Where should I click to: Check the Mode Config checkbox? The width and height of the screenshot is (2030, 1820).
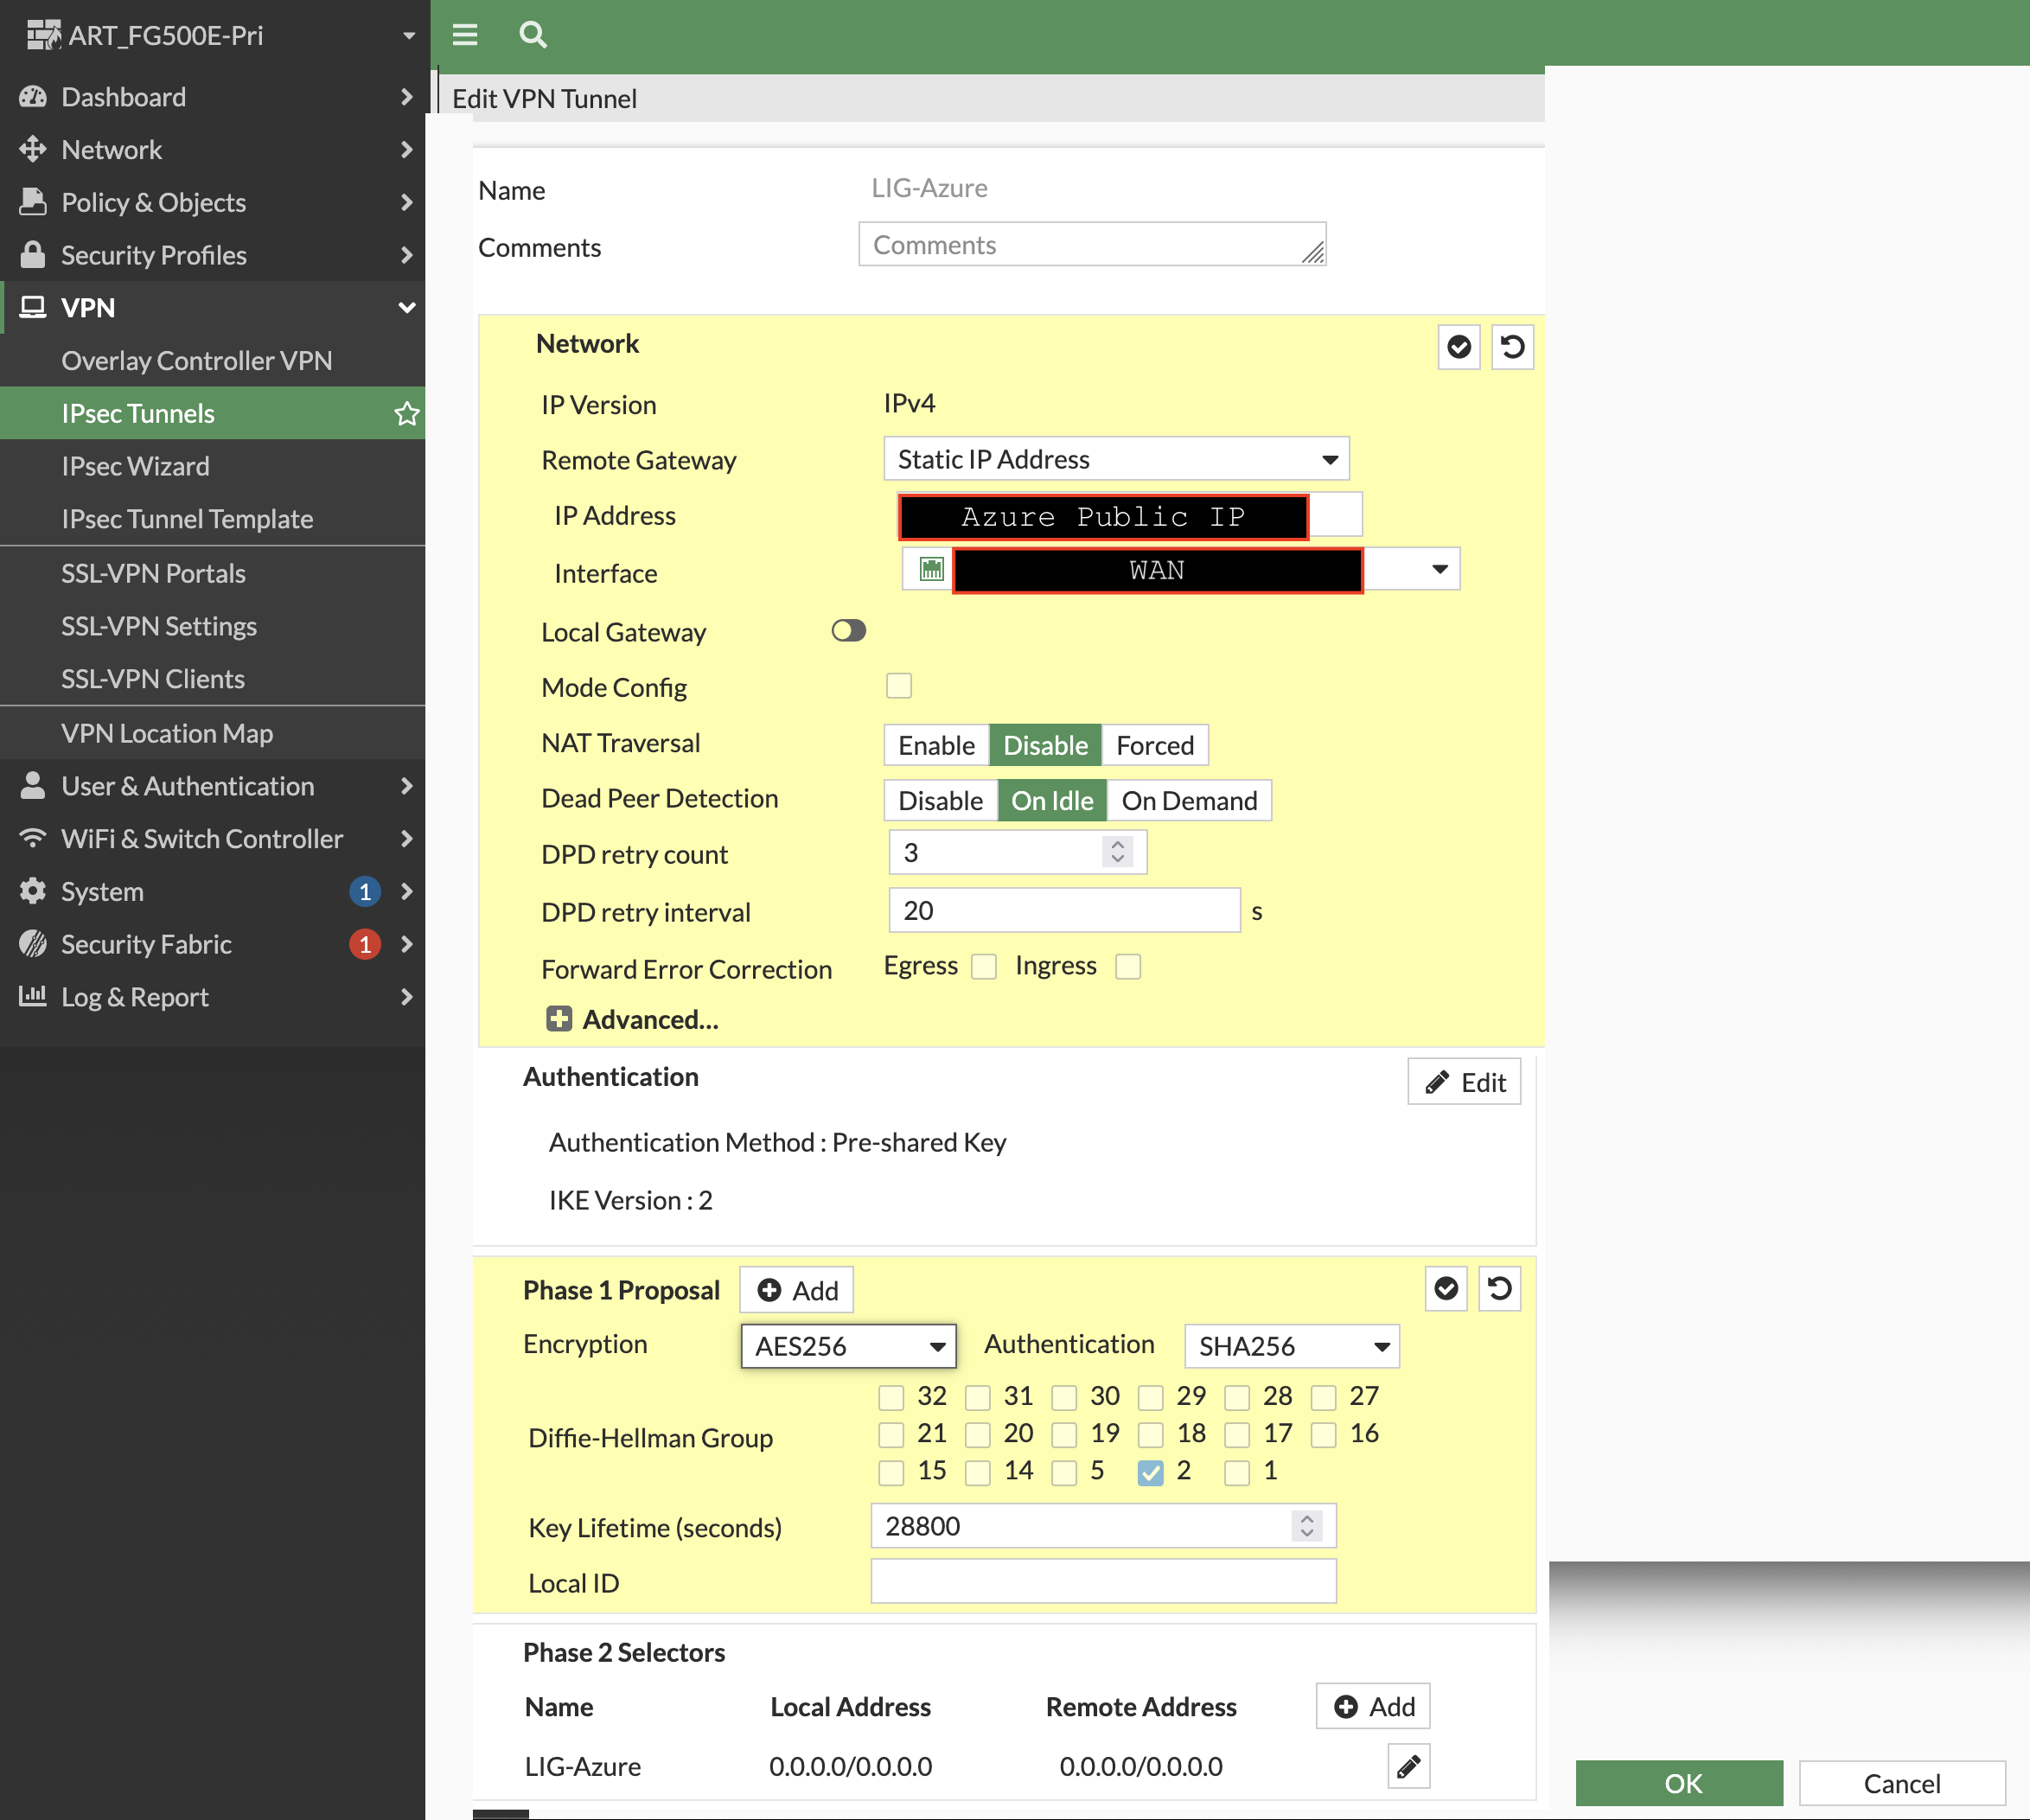[899, 686]
